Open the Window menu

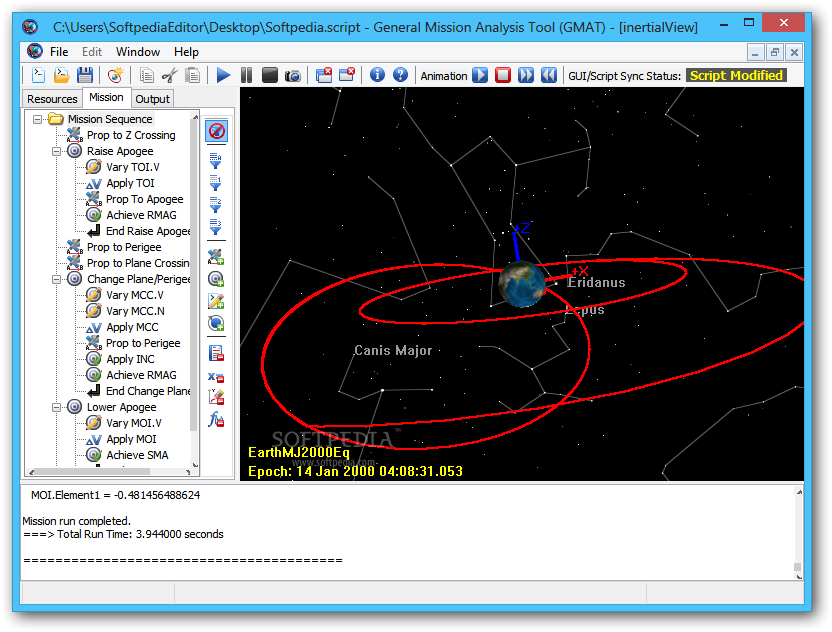click(138, 52)
